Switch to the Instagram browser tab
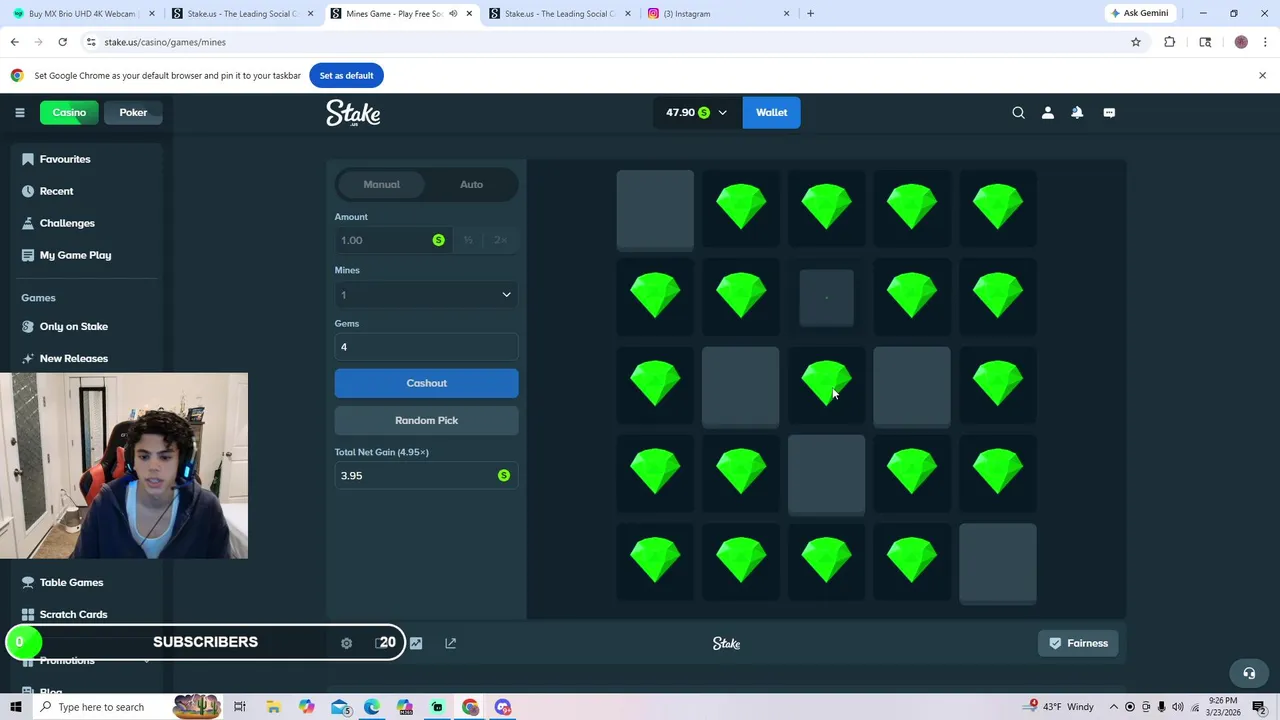Viewport: 1280px width, 720px height. point(718,14)
